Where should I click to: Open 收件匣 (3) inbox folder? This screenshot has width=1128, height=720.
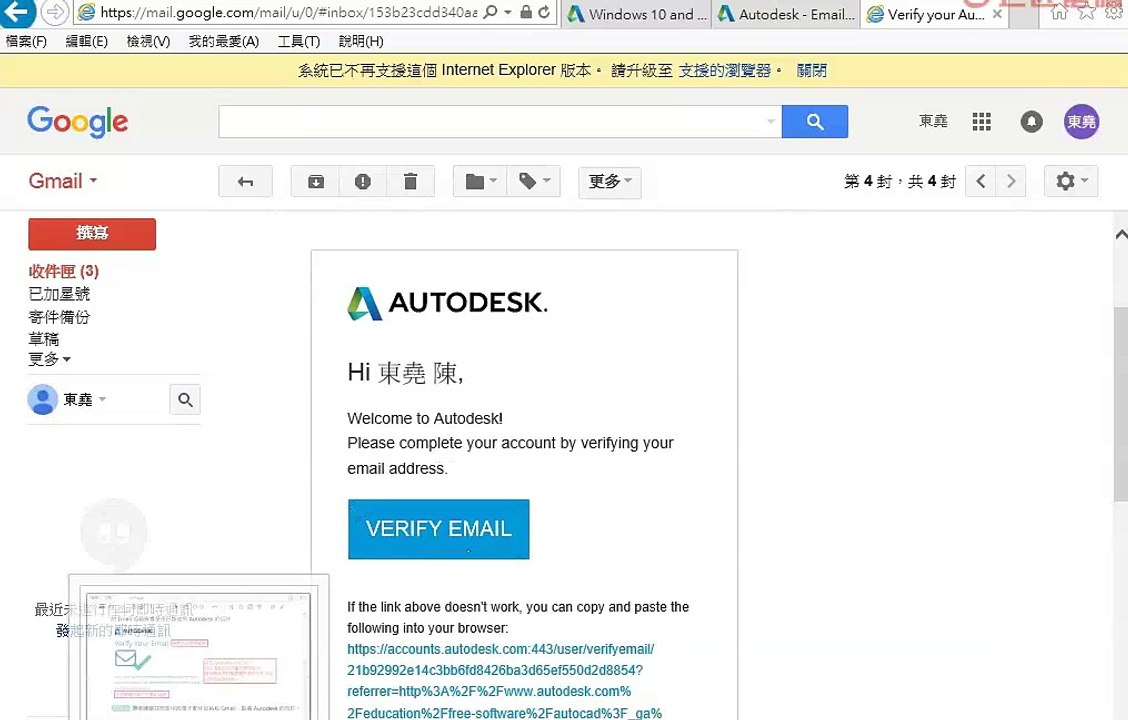coord(63,271)
